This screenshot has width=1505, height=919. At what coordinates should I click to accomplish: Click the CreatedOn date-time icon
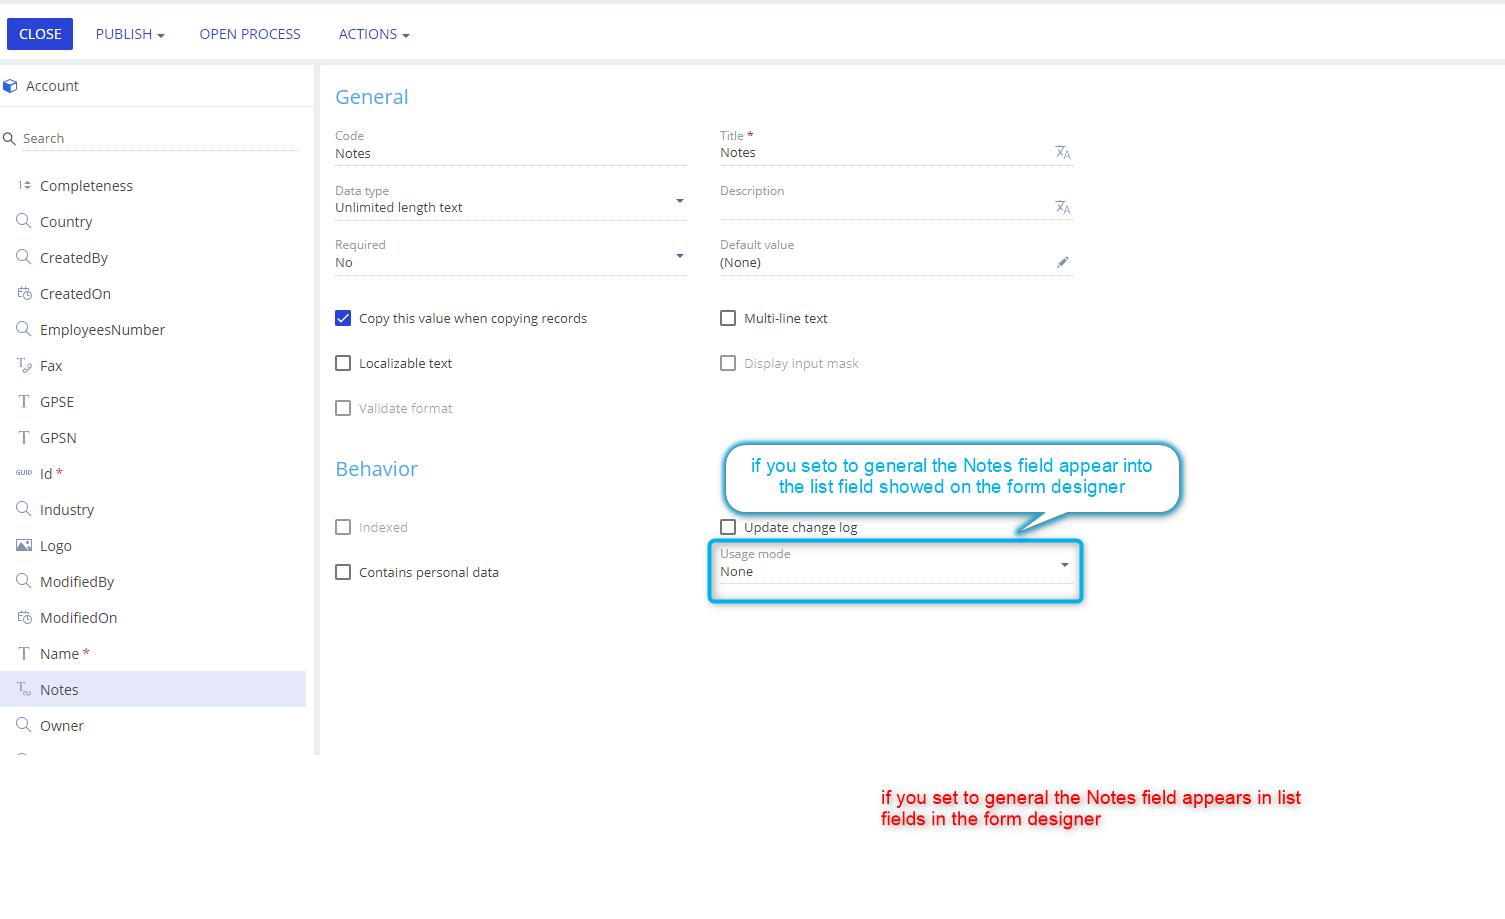click(24, 293)
